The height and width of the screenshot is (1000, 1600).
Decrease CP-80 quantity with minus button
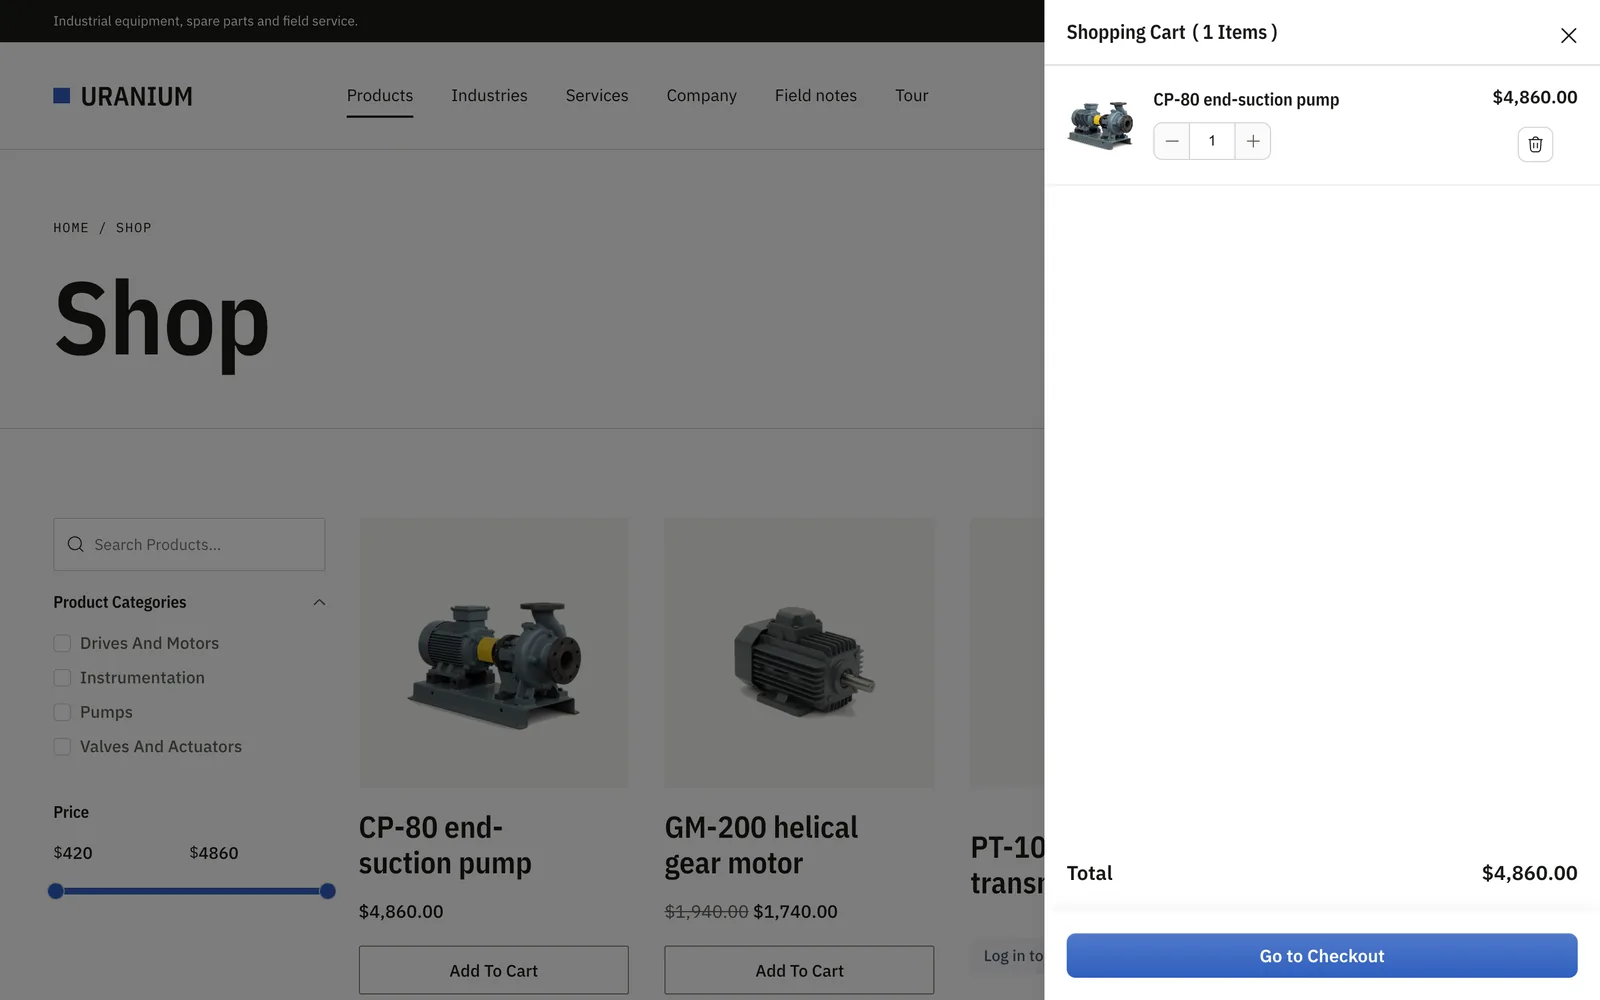click(1172, 141)
